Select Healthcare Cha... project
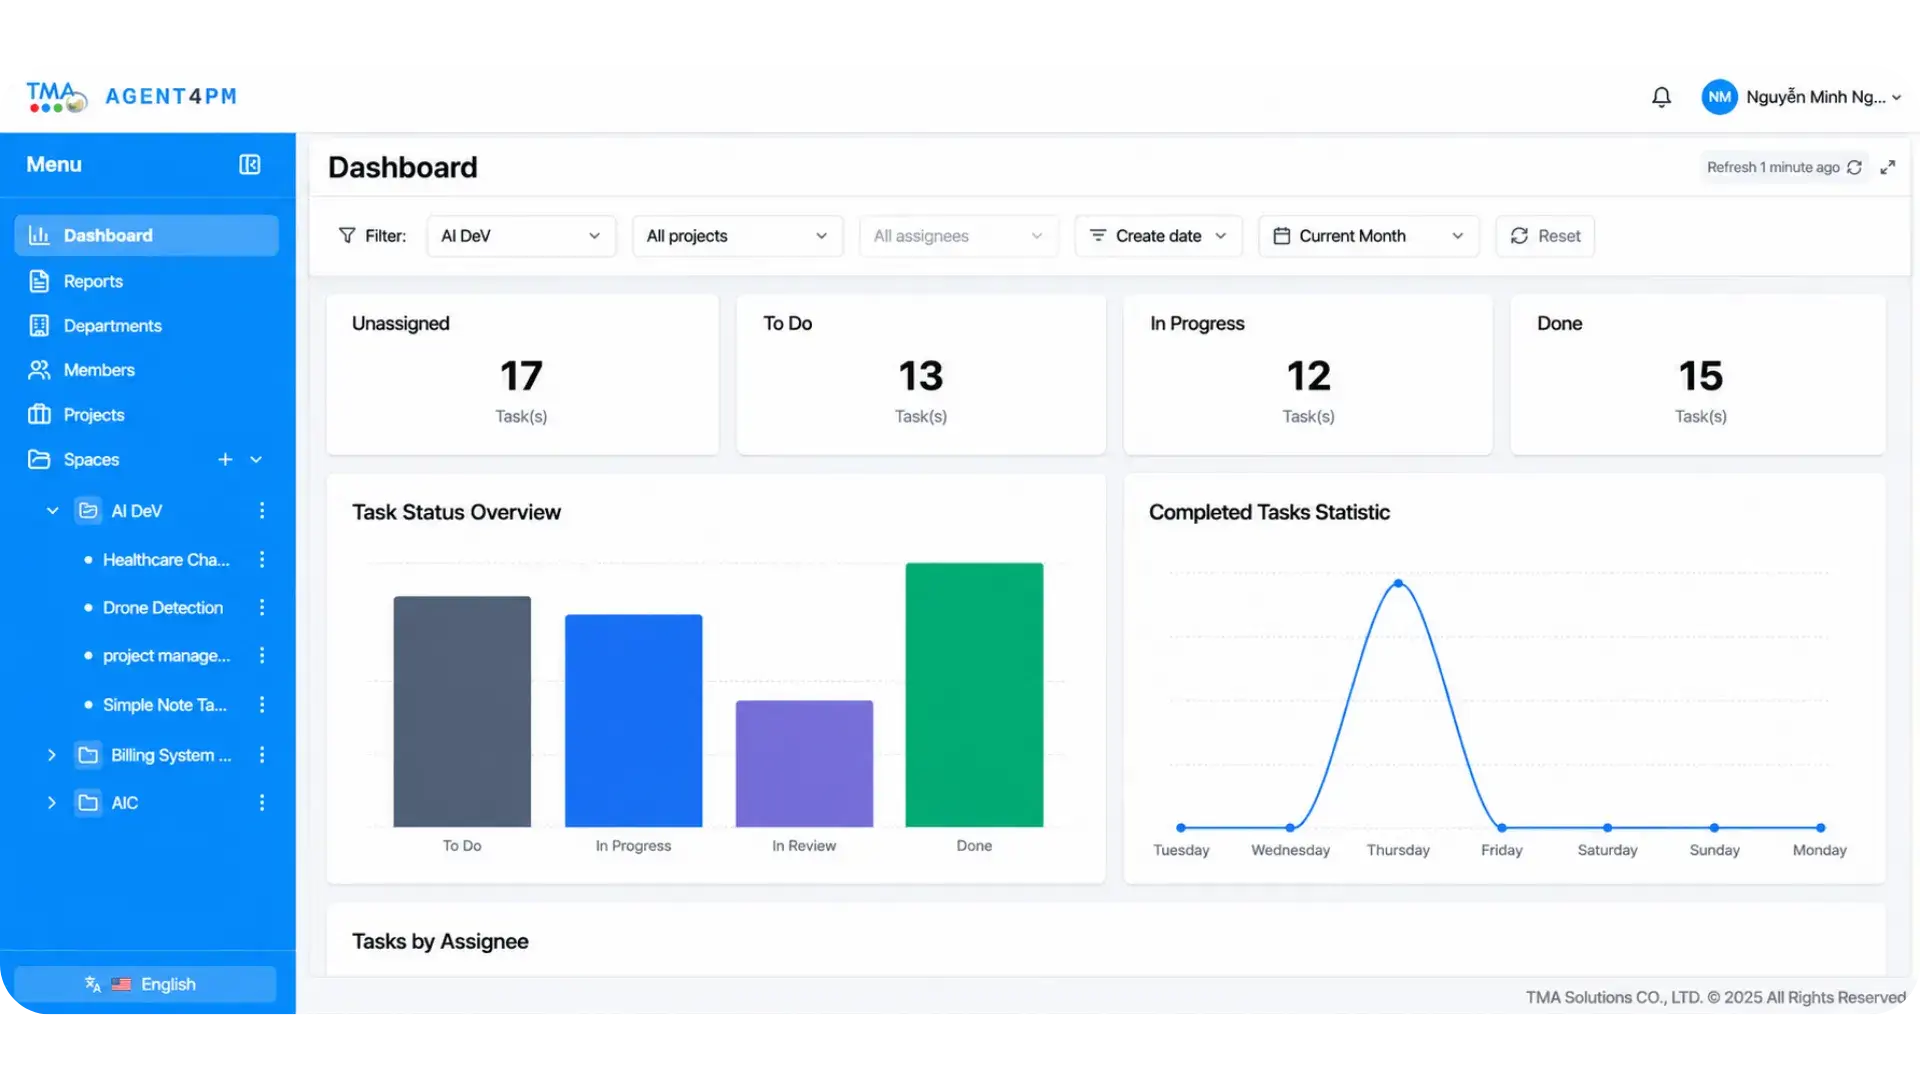The image size is (1920, 1080). click(166, 560)
